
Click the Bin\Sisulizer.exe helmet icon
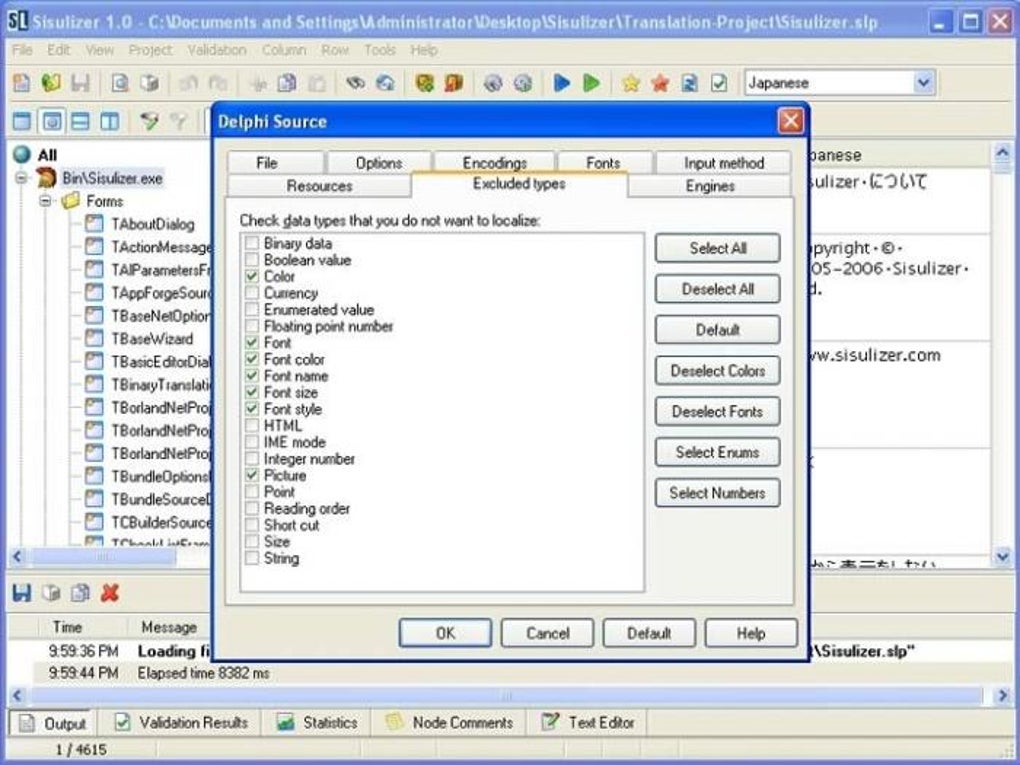coord(46,178)
